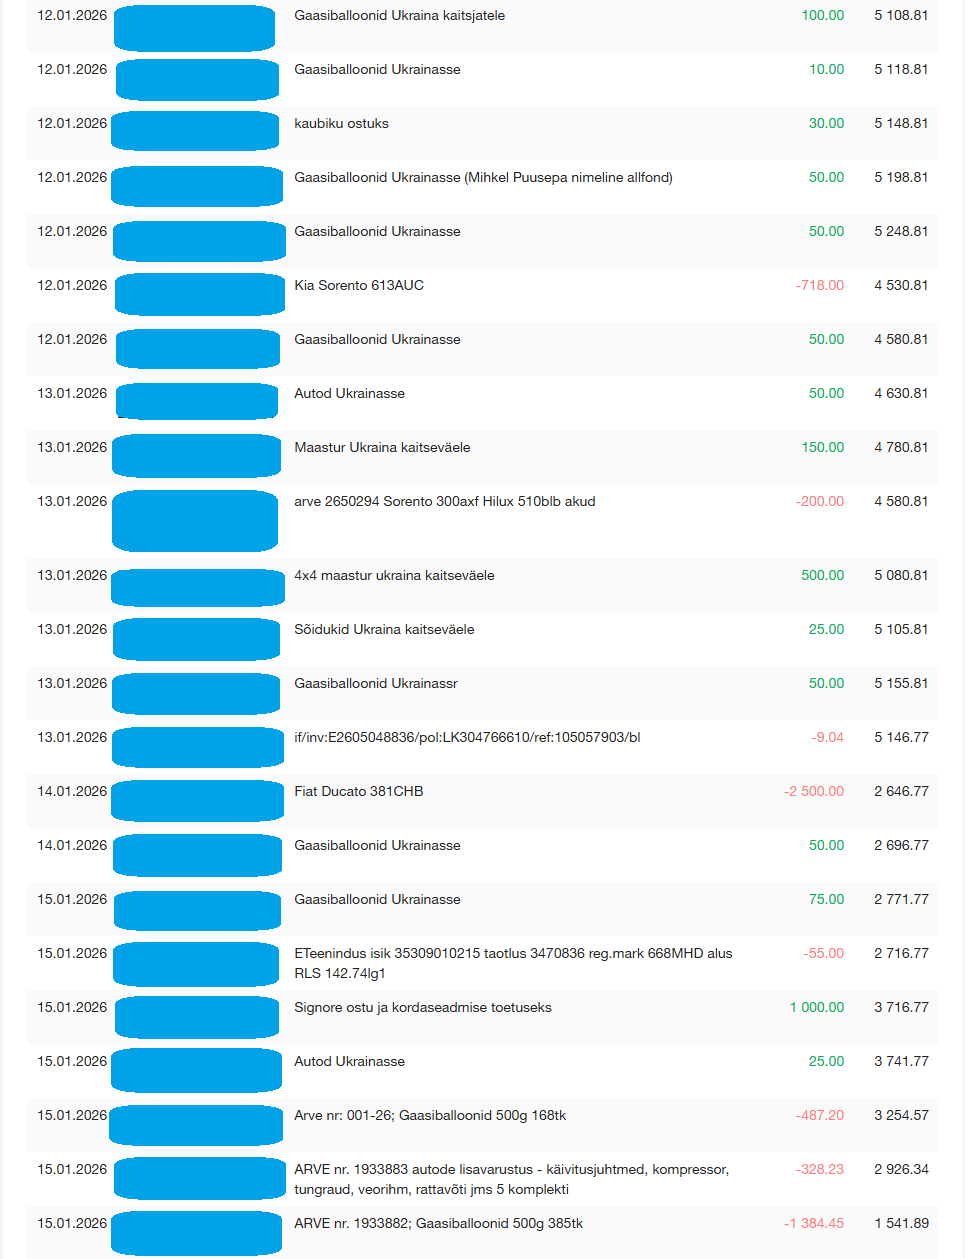Click the ARVE nr. 1933882 Gaasiballoonid 385tk description
The height and width of the screenshot is (1259, 965).
[438, 1224]
